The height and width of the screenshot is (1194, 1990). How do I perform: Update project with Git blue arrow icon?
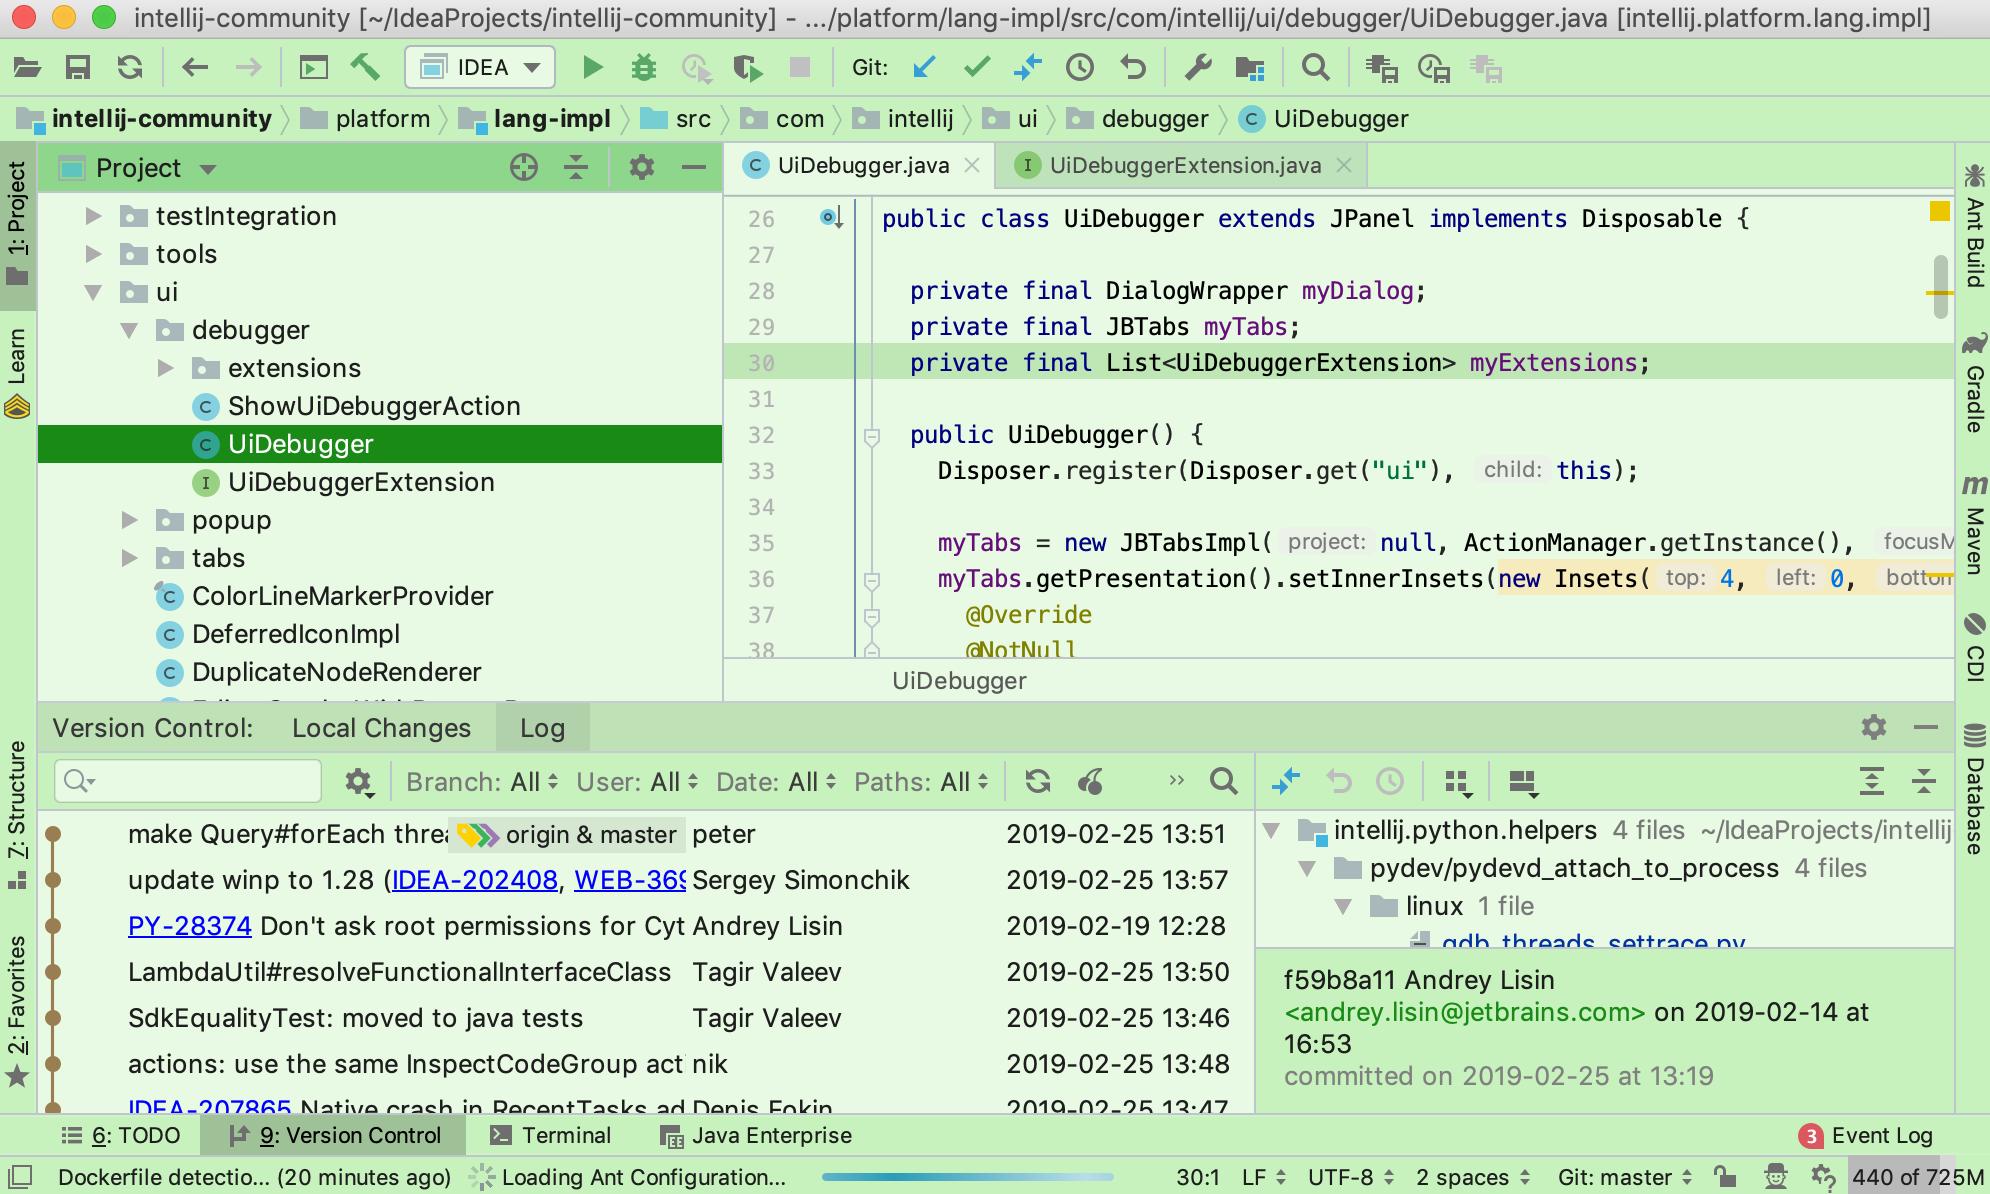925,68
